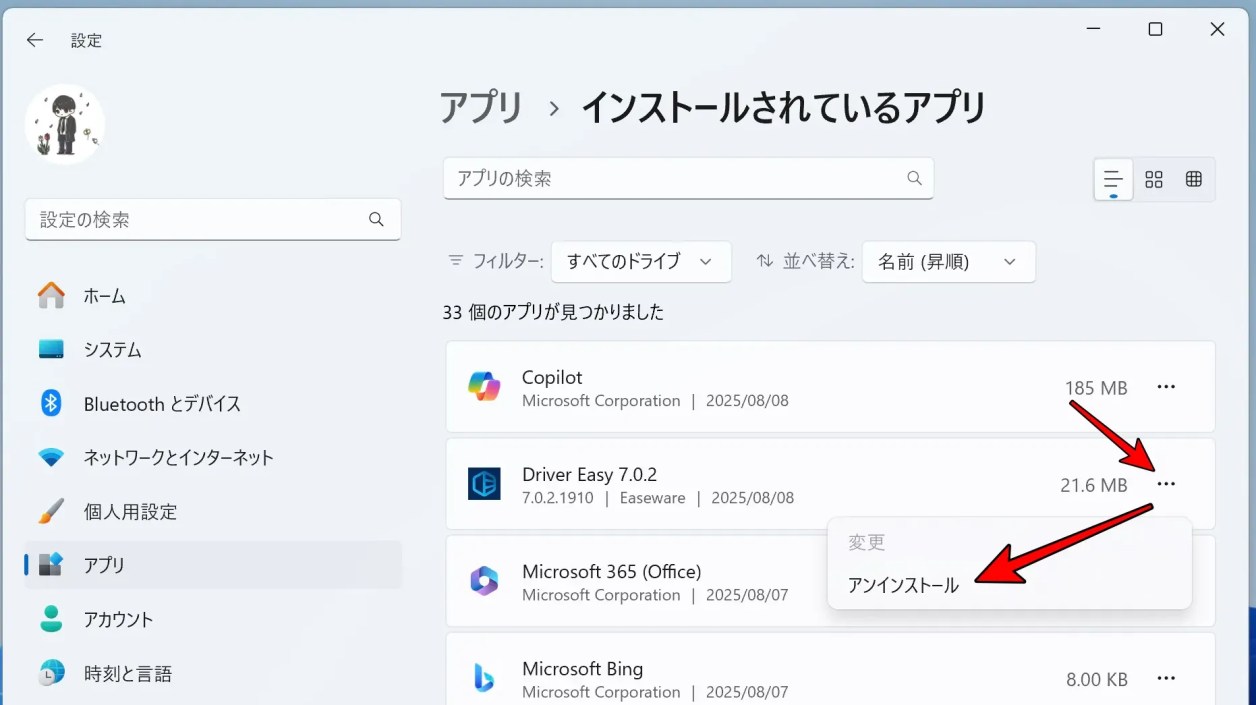Focus the 設定の検索 search box
The image size is (1256, 705).
coord(213,219)
